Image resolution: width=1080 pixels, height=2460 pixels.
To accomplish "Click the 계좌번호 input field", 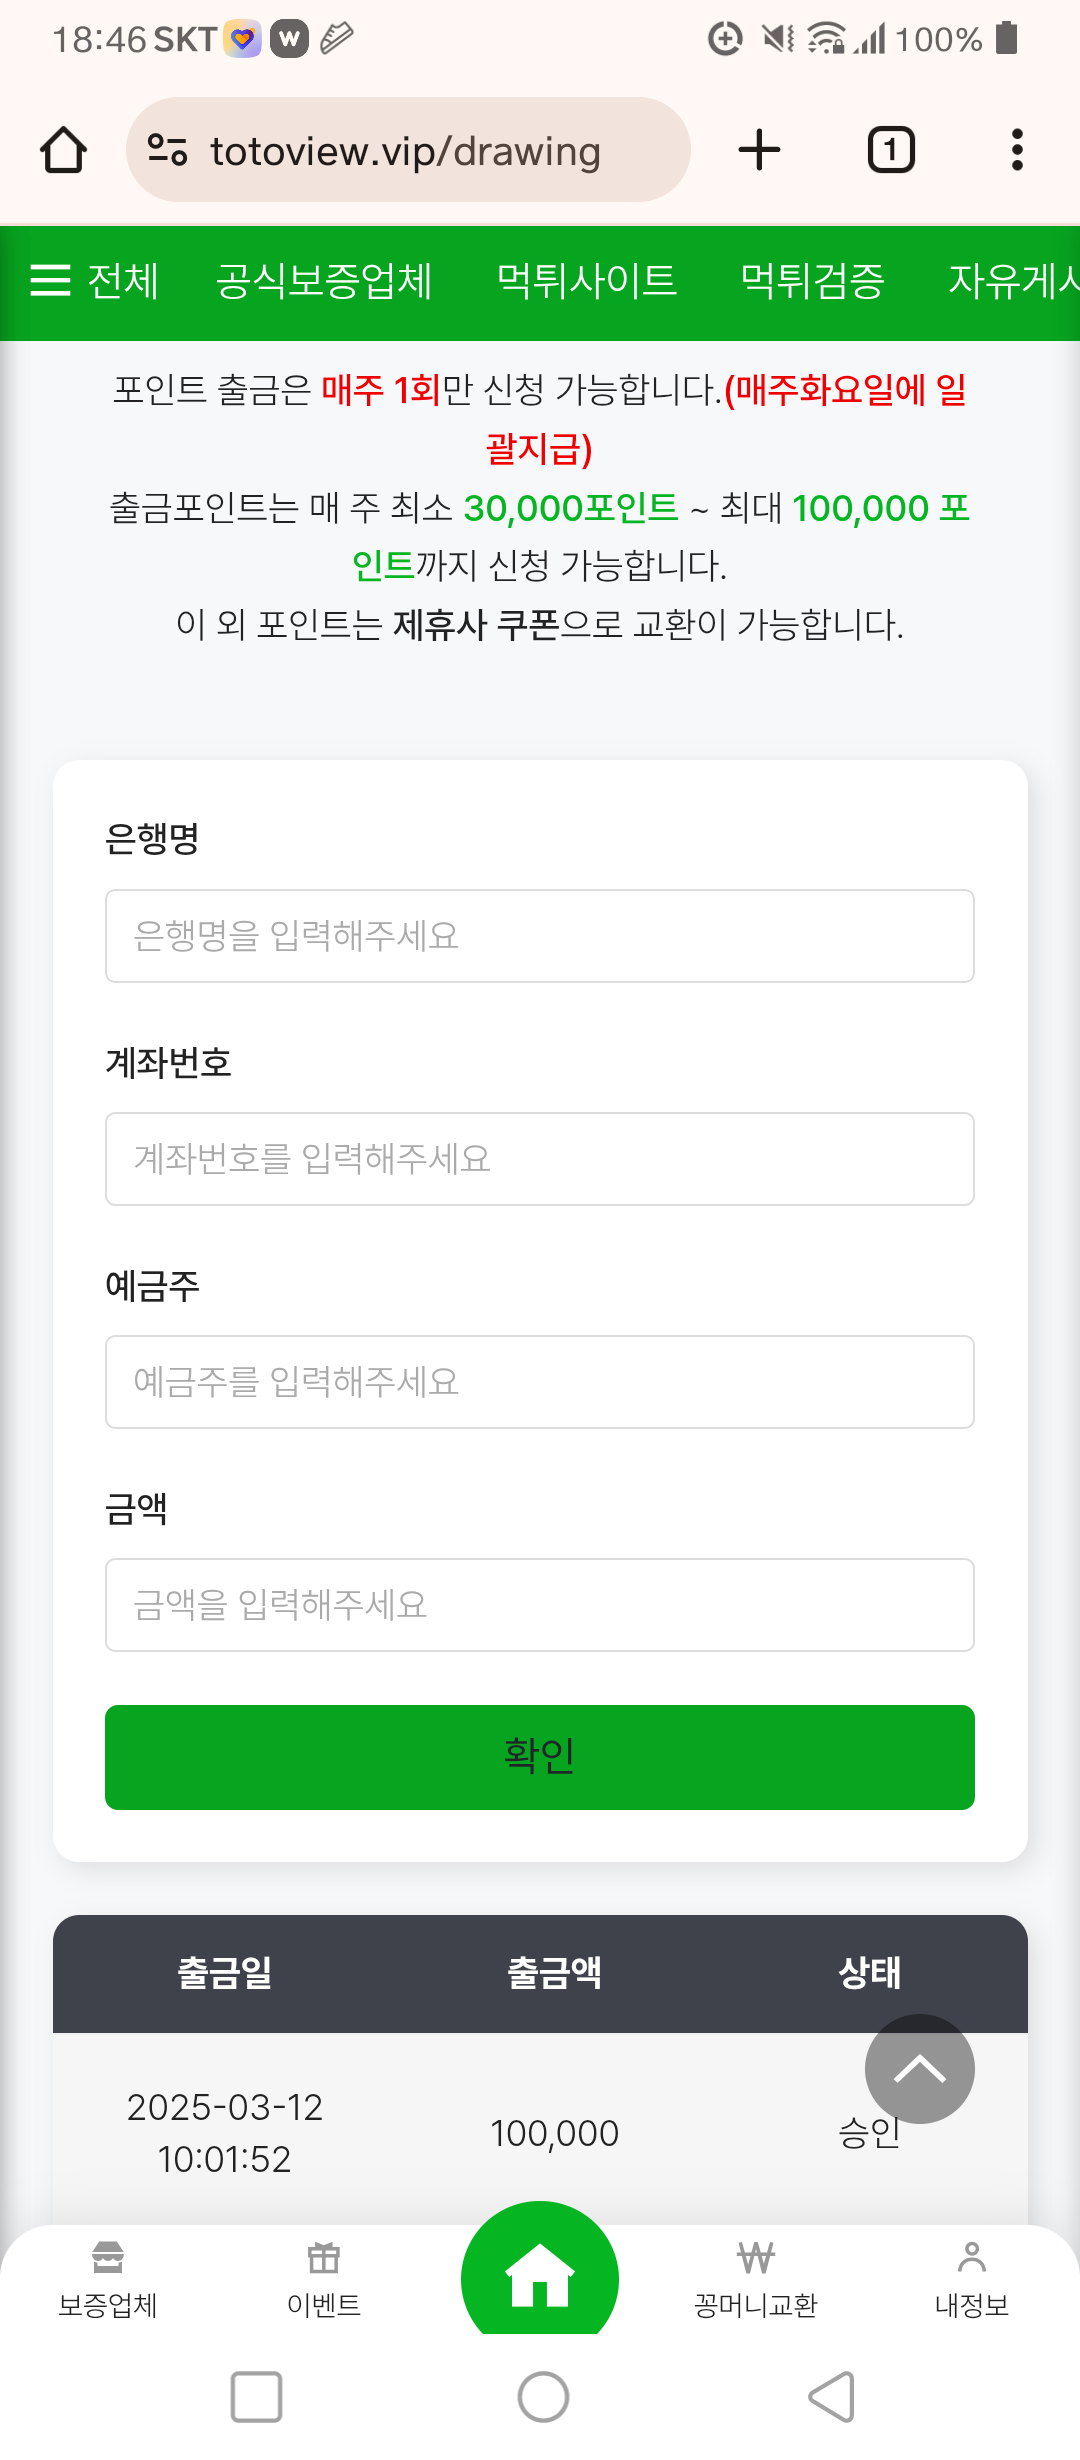I will 540,1159.
